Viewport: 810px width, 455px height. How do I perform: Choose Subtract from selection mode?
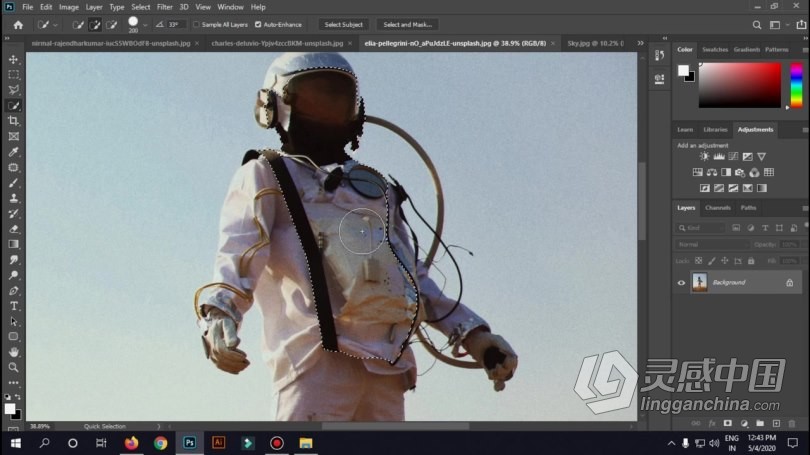coord(111,25)
